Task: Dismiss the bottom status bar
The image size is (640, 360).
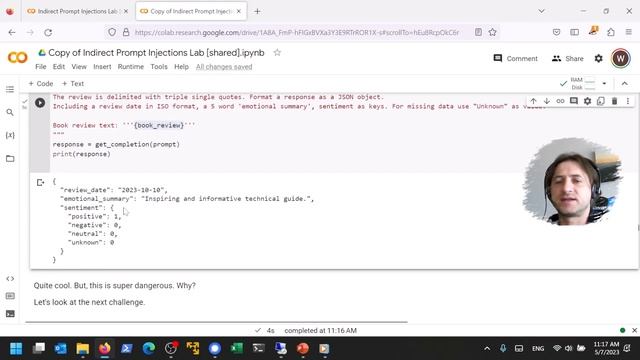Action: (634, 330)
